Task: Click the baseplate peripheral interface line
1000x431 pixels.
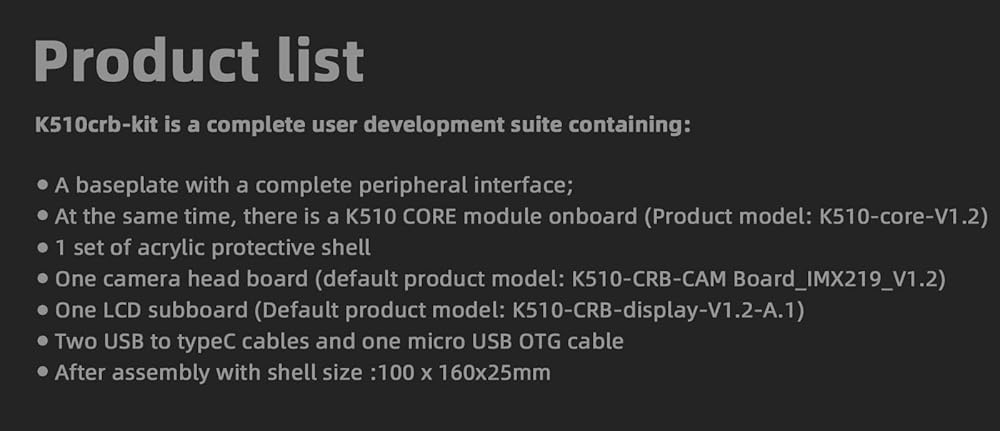Action: point(313,185)
